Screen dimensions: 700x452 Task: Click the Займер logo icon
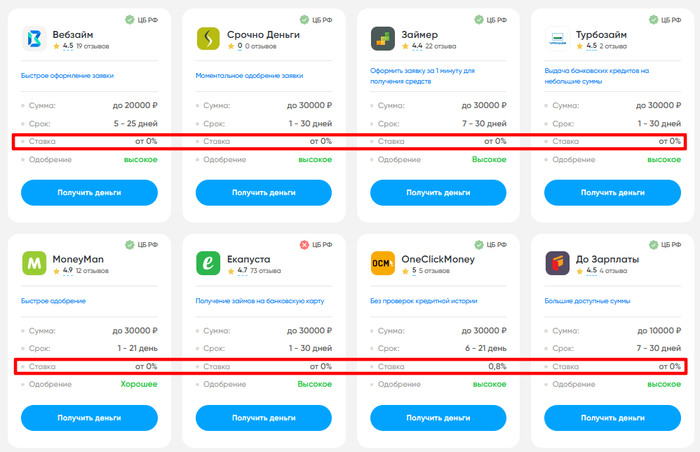(x=384, y=39)
